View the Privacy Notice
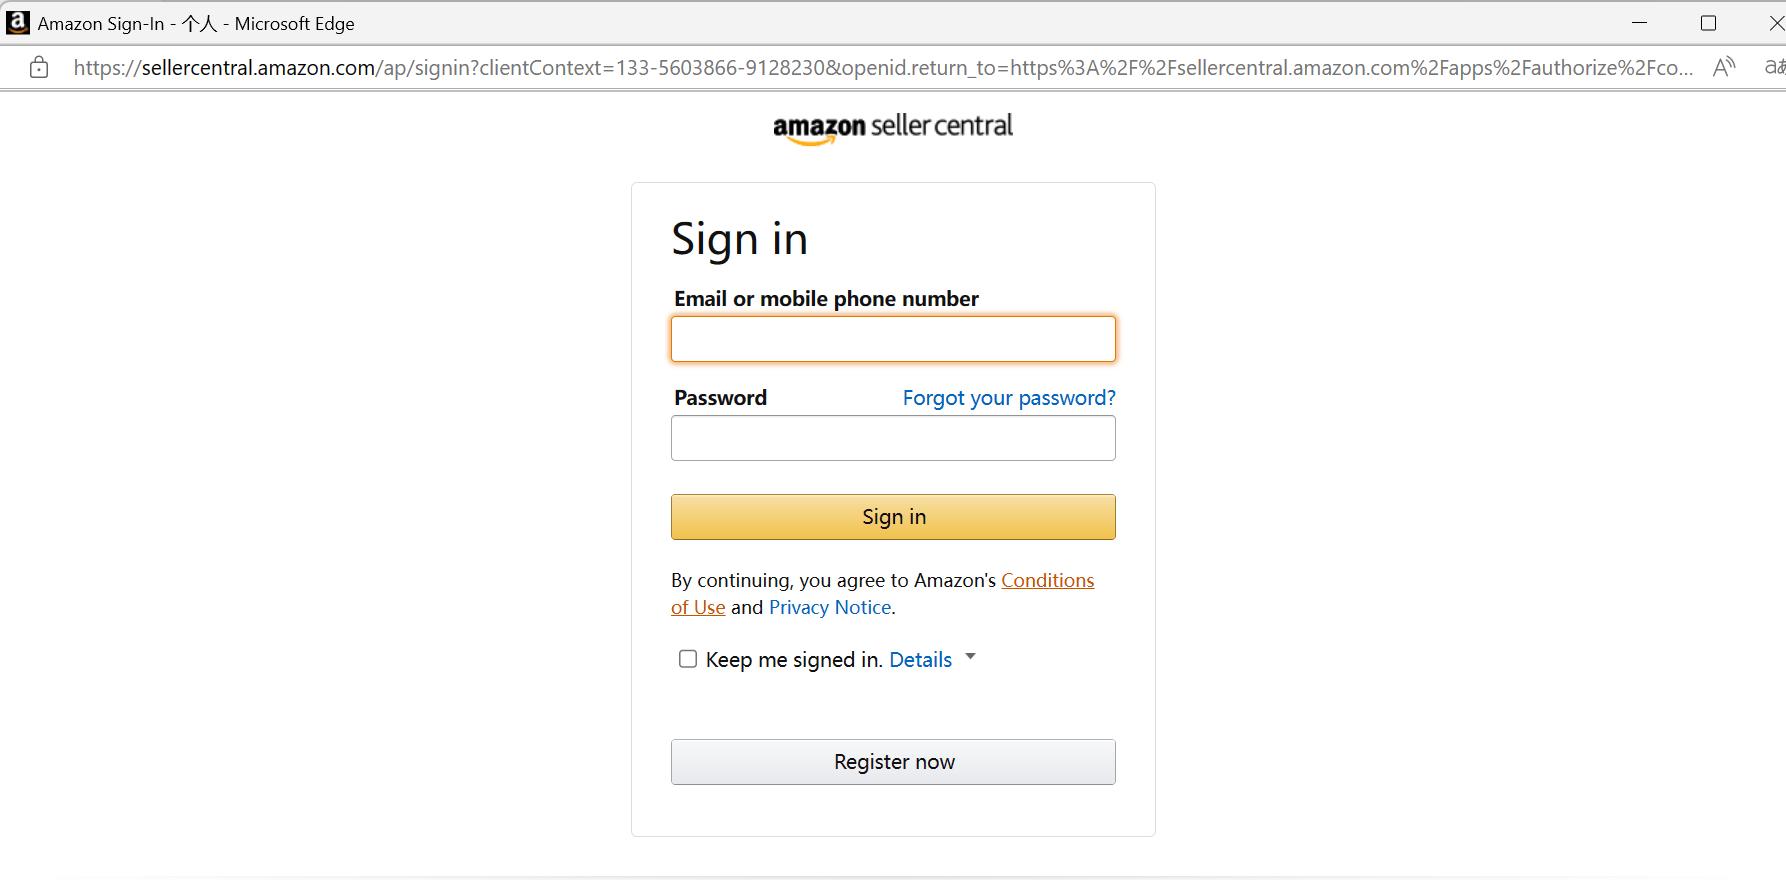Image resolution: width=1786 pixels, height=880 pixels. [829, 607]
